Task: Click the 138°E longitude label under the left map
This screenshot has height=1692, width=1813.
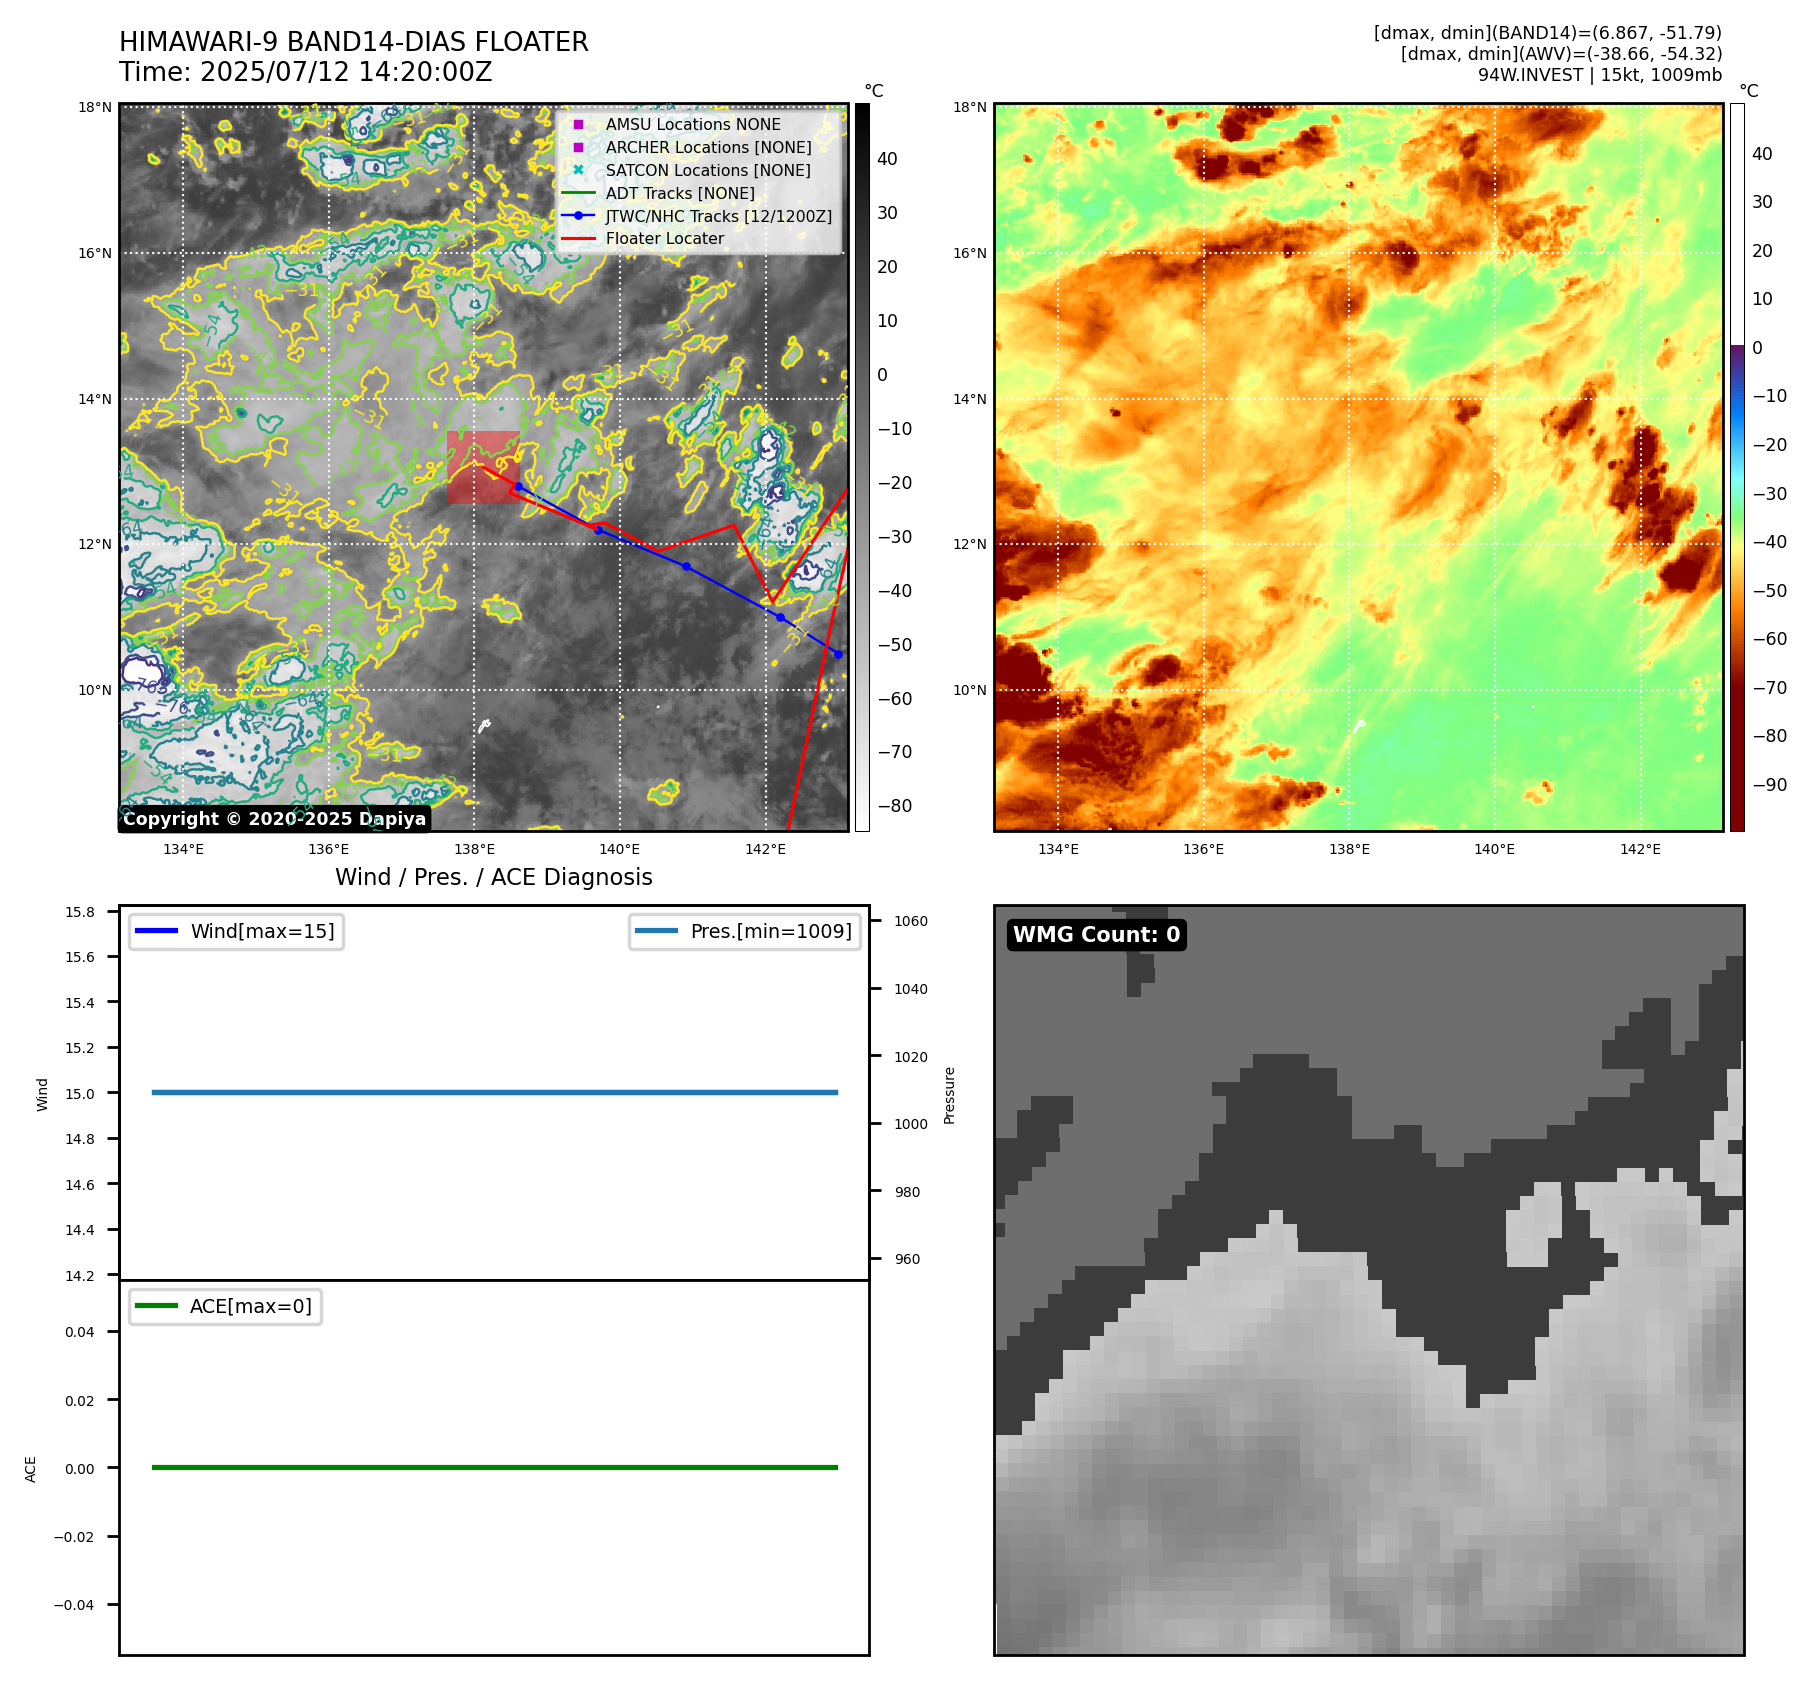Action: pos(474,849)
